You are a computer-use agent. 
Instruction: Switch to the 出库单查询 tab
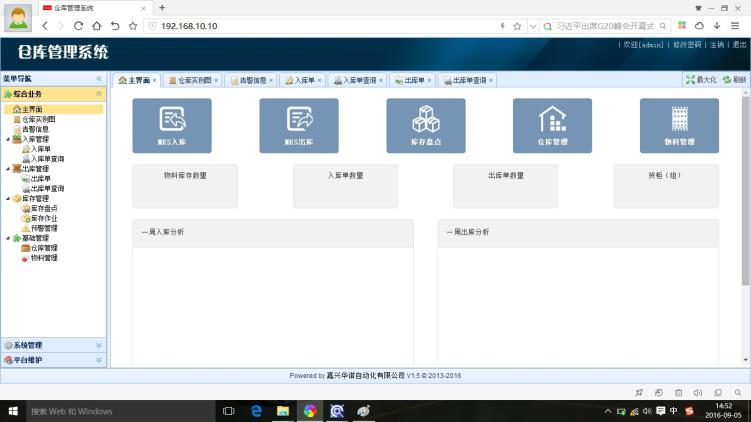[469, 80]
